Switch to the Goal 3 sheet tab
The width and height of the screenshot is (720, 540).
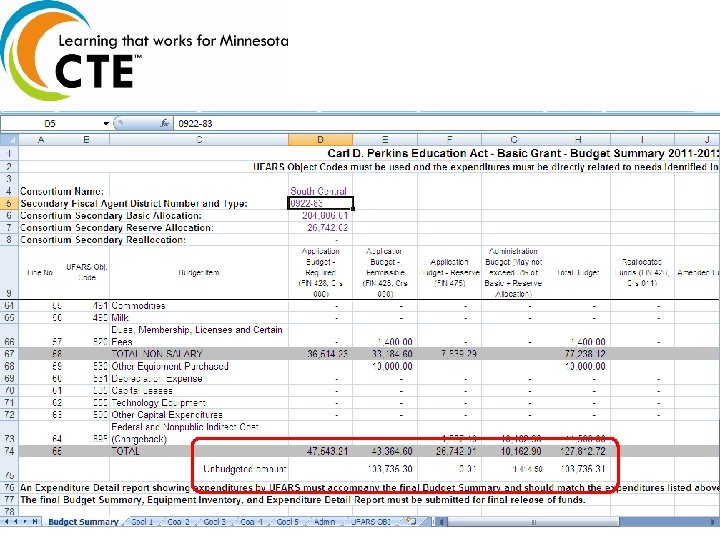coord(214,522)
